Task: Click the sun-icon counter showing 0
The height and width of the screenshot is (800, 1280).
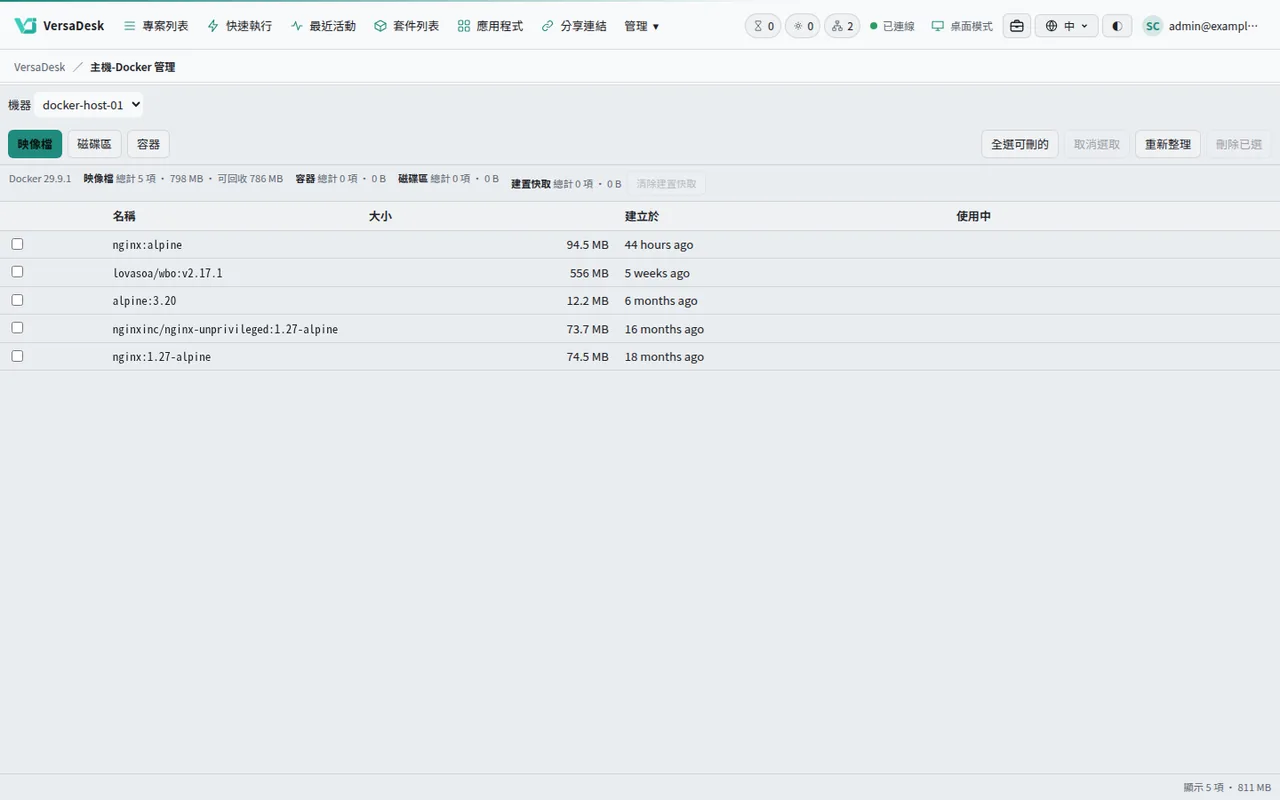Action: coord(803,26)
